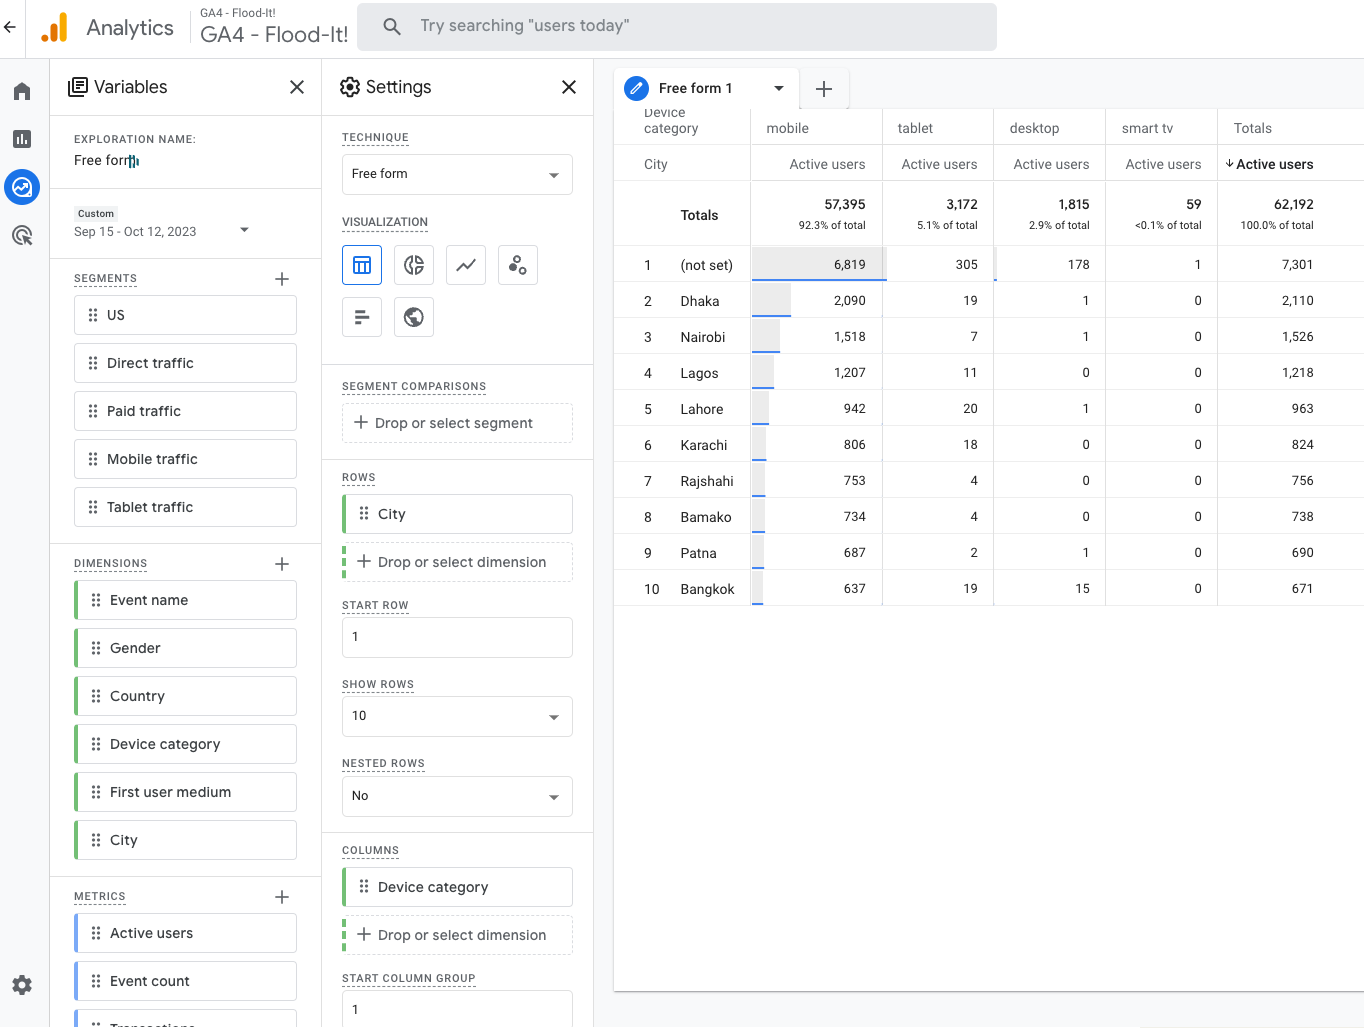Sort by Totals Active users column
1364x1028 pixels.
[x=1274, y=164]
